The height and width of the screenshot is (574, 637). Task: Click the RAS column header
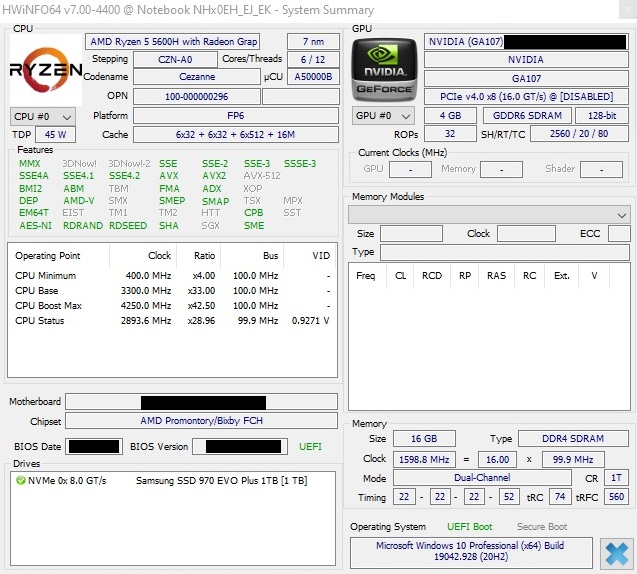coord(496,275)
